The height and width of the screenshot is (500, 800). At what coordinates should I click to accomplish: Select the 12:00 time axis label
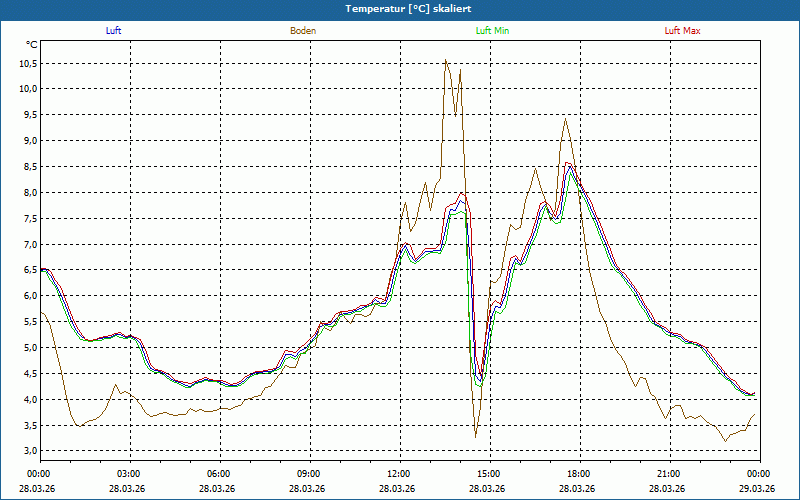(399, 474)
